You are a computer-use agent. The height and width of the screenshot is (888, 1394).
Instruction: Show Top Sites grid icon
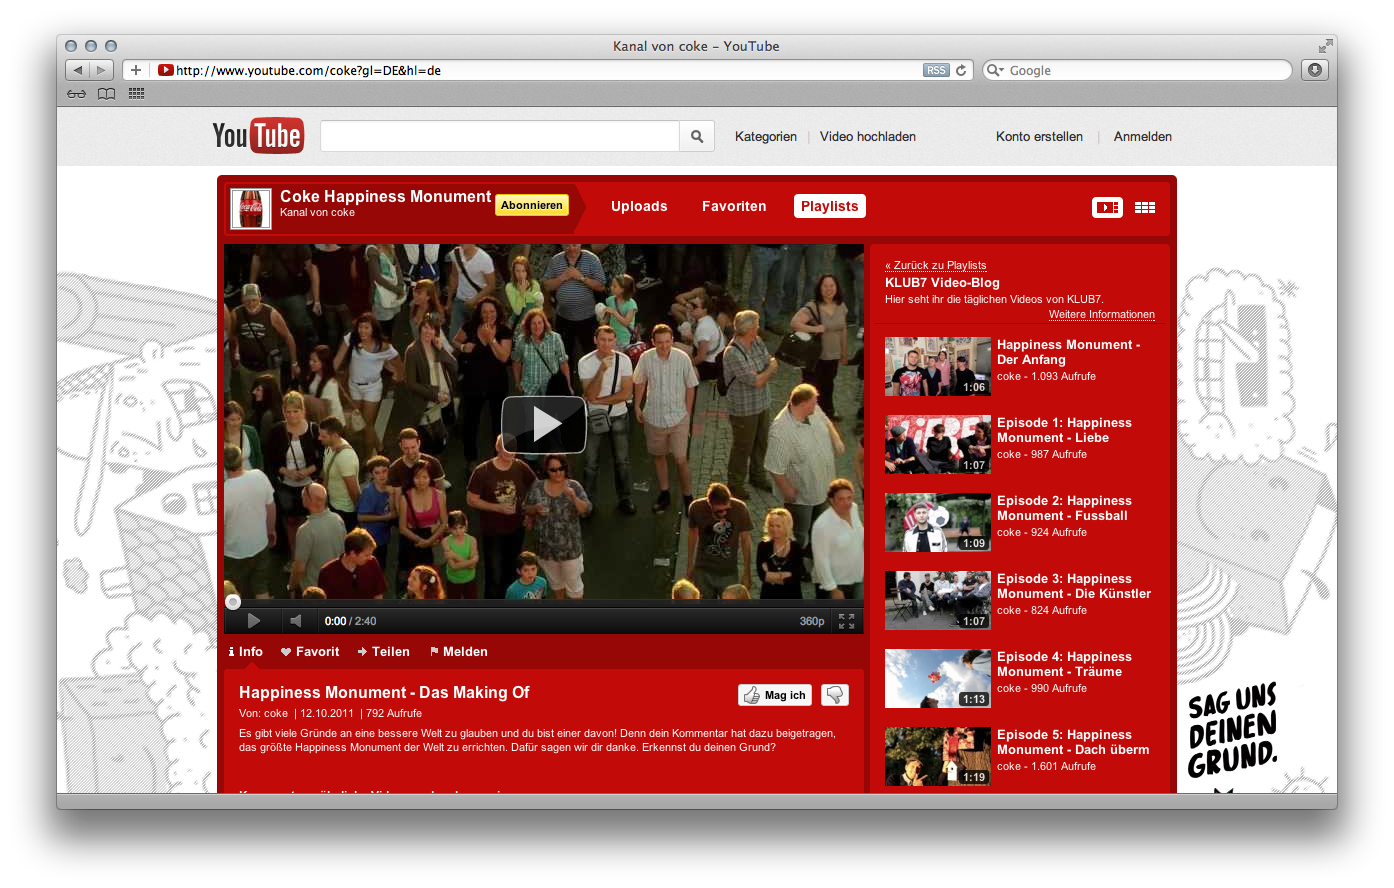(136, 94)
